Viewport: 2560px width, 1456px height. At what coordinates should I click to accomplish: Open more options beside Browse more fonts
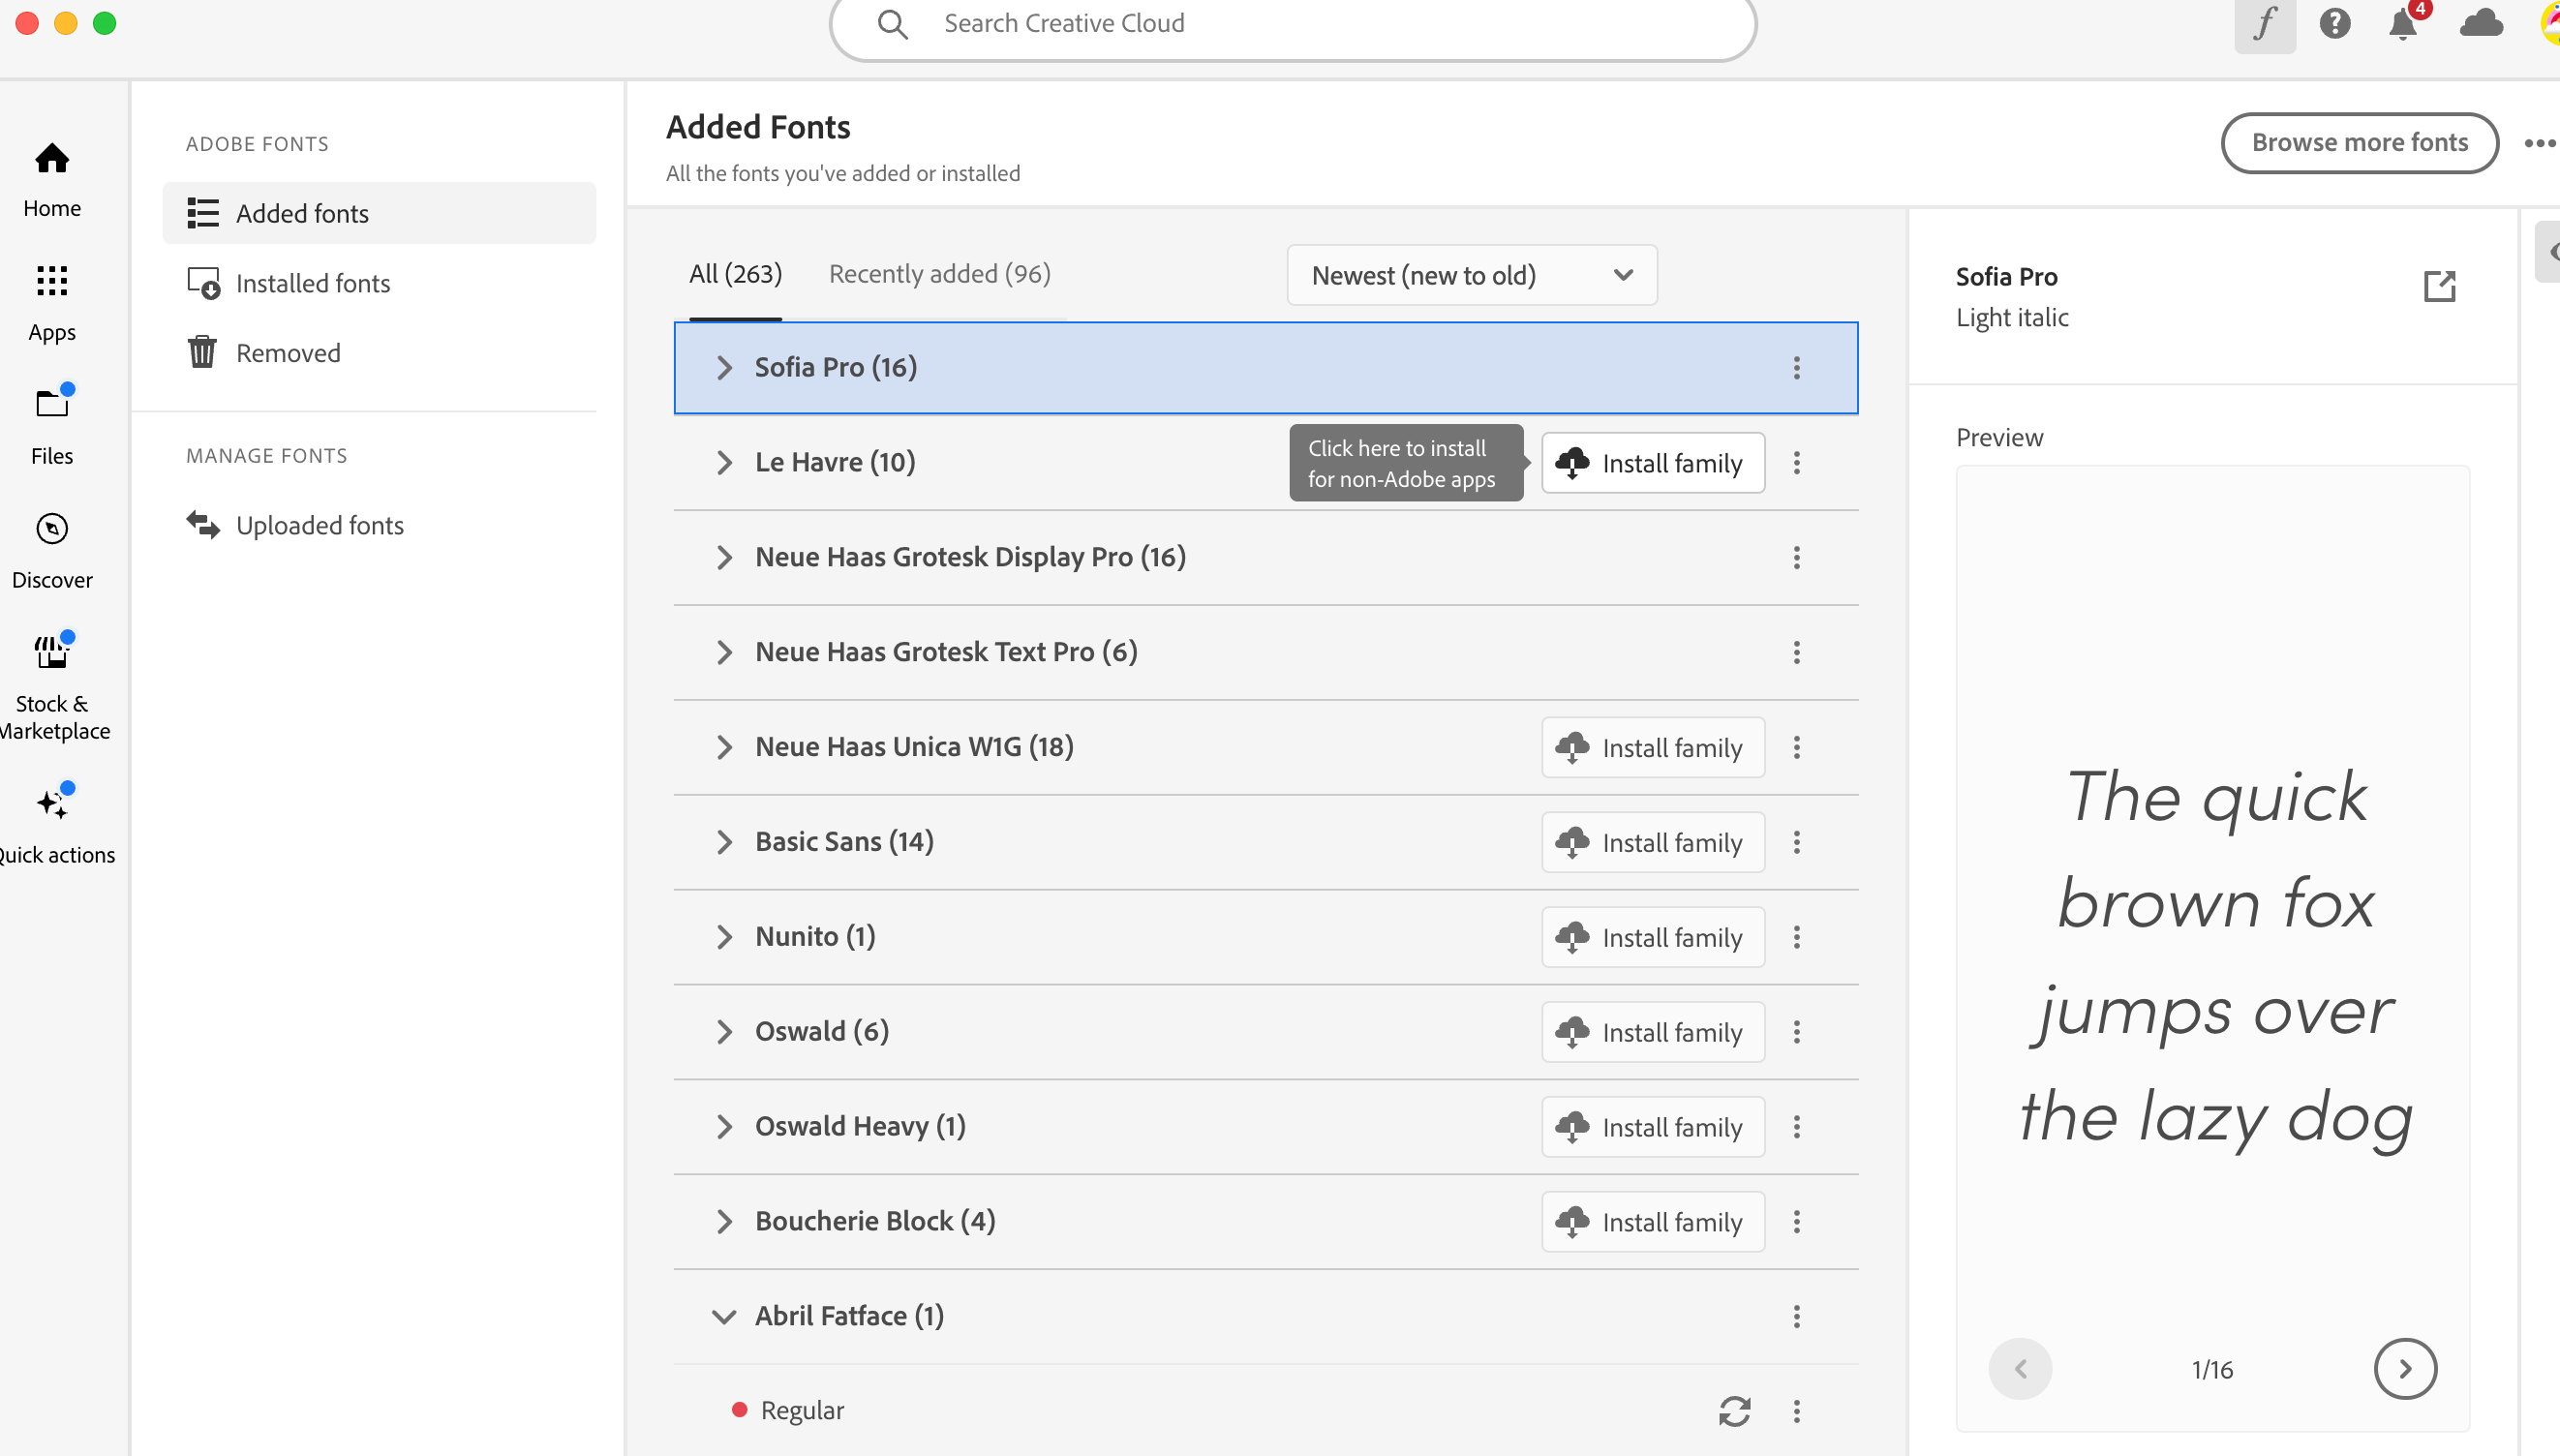(2540, 143)
